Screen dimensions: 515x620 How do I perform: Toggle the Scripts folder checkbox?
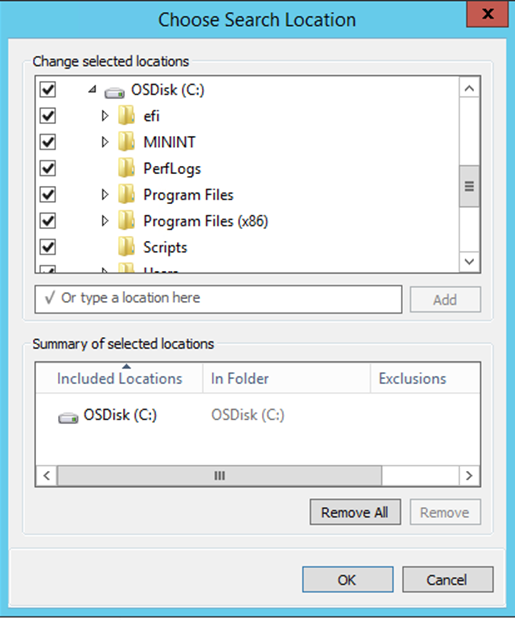tap(48, 247)
